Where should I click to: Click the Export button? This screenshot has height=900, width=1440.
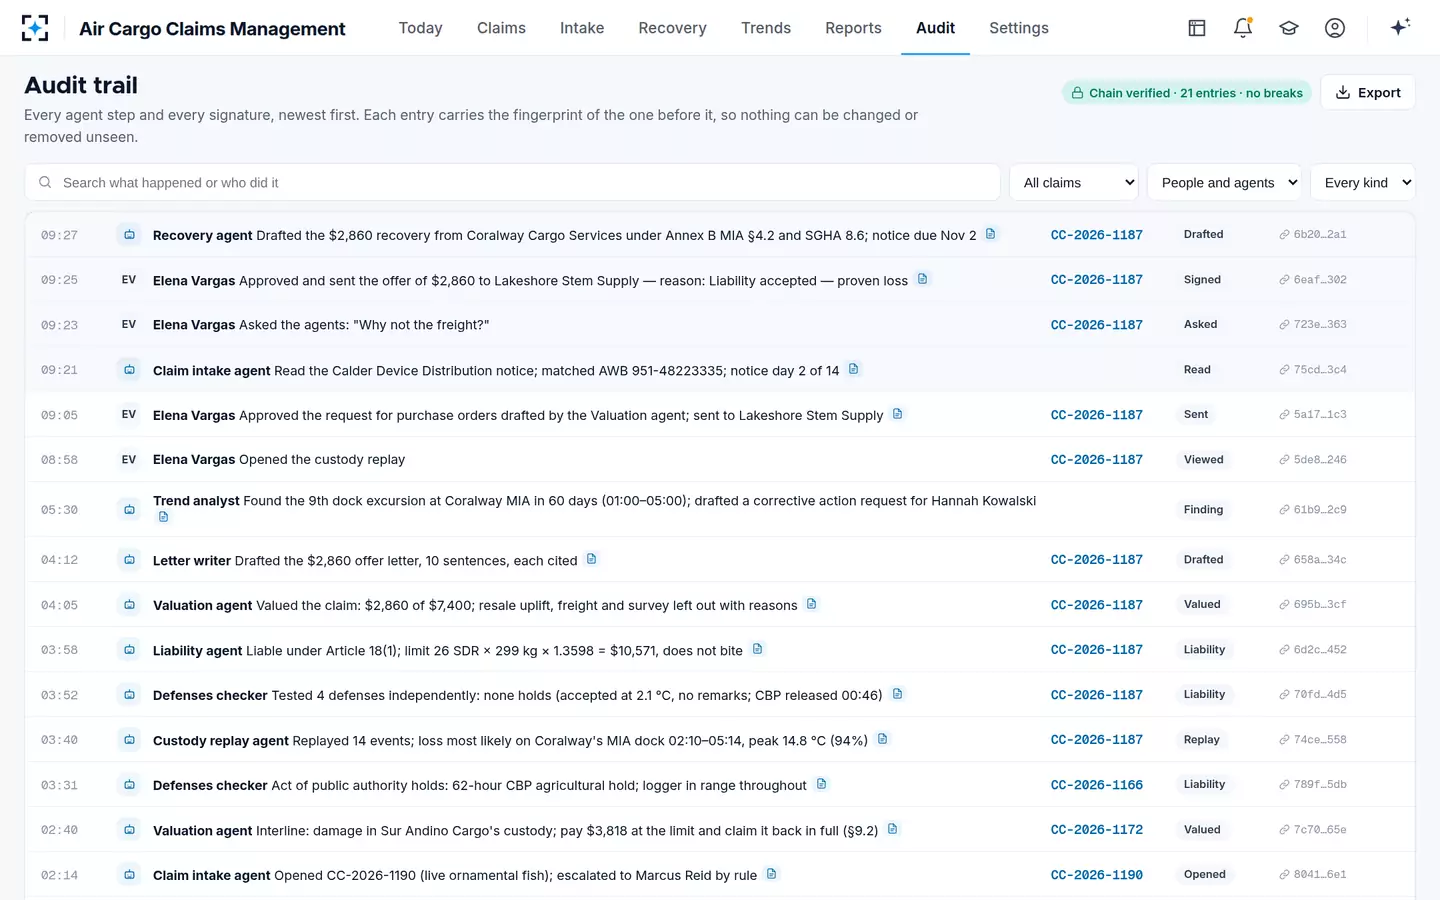point(1368,92)
